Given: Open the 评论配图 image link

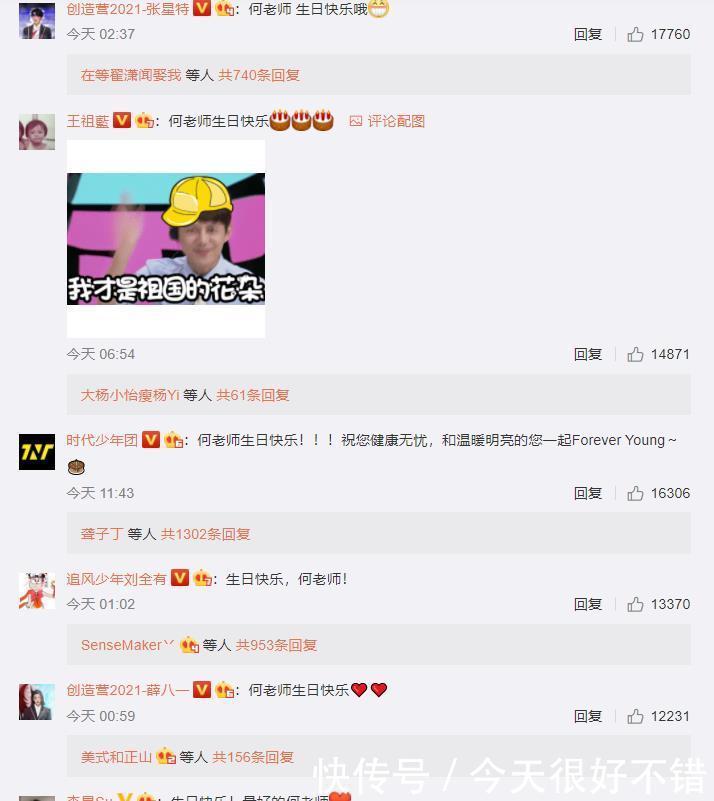Looking at the screenshot, I should pyautogui.click(x=387, y=121).
